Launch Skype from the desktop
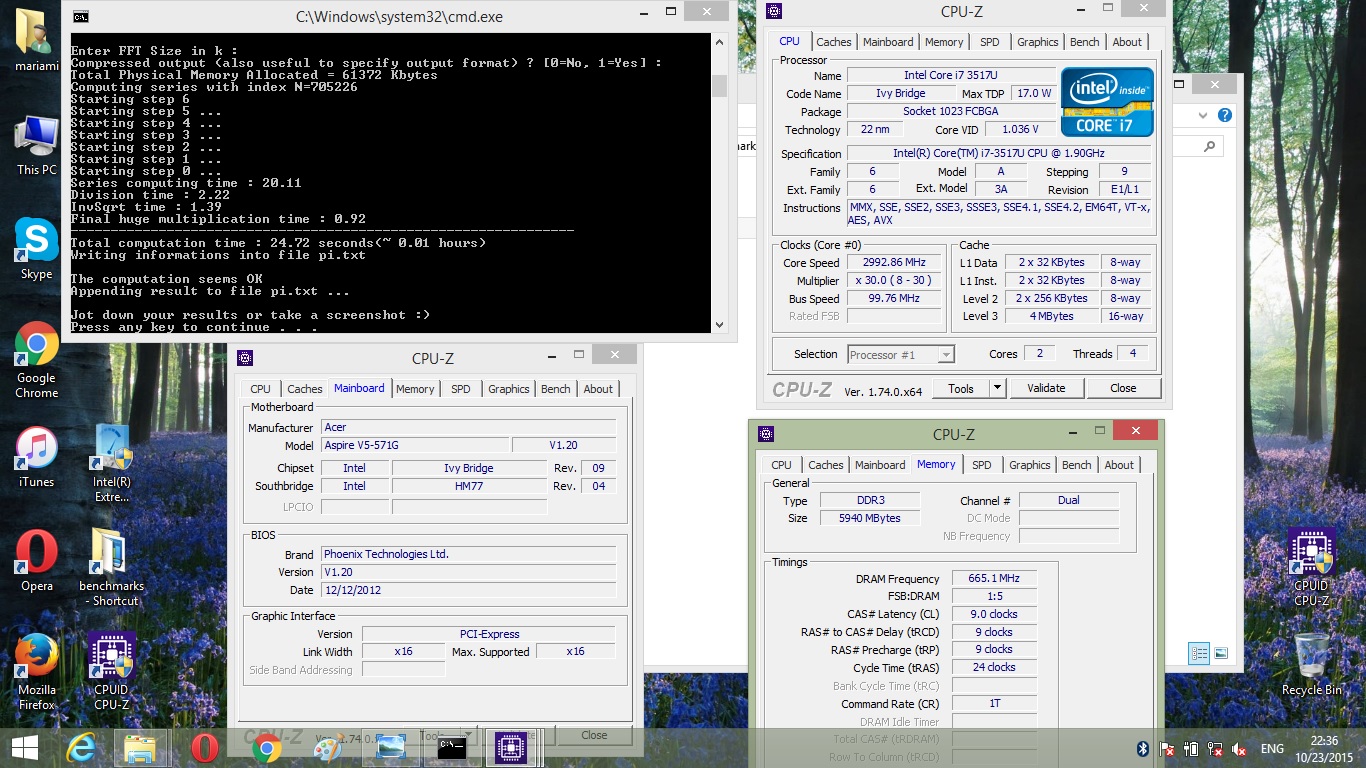The image size is (1366, 768). pos(36,250)
